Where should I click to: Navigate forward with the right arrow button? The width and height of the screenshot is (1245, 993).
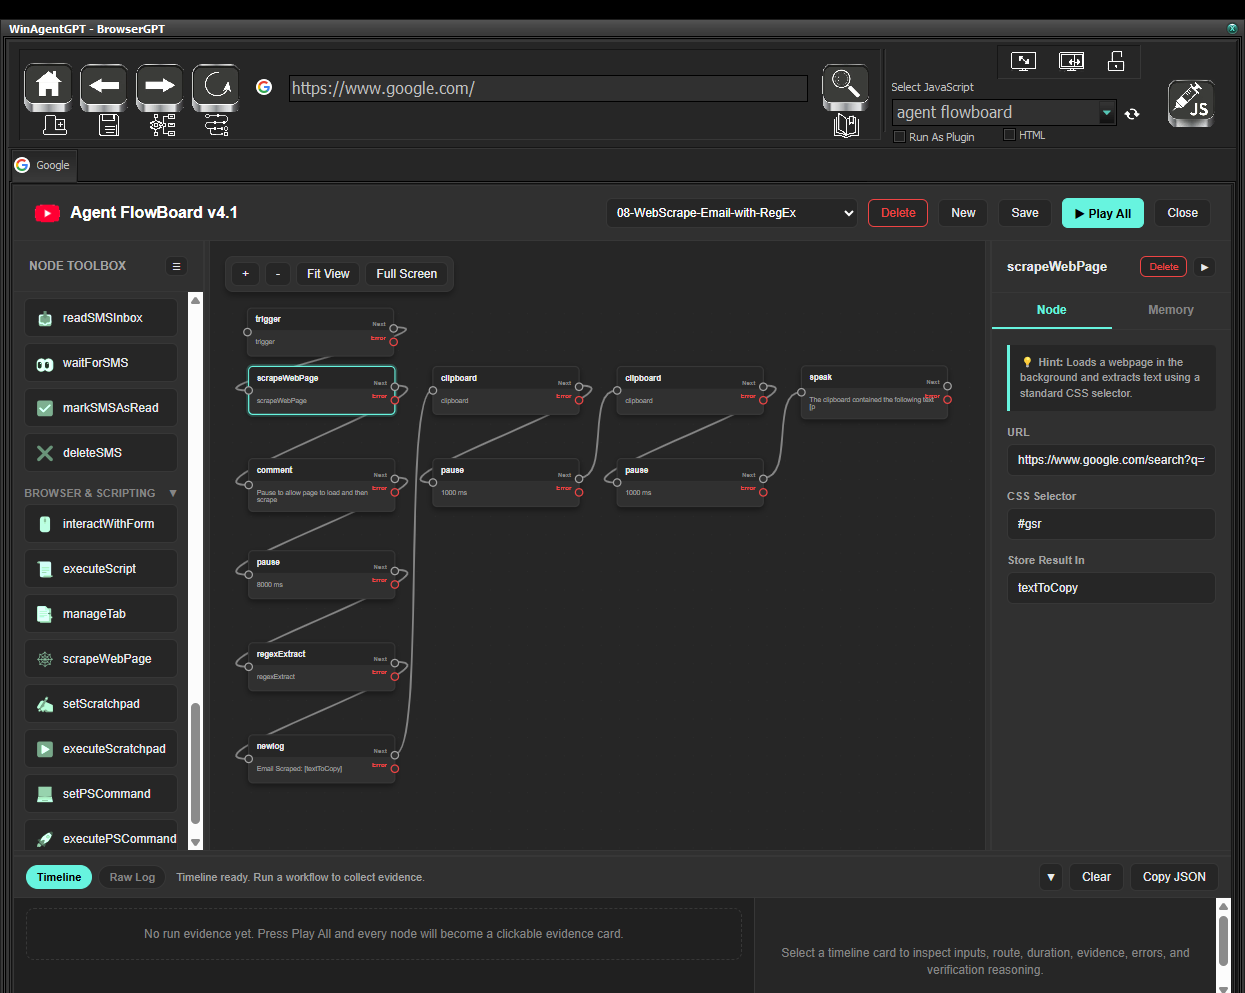click(x=160, y=86)
